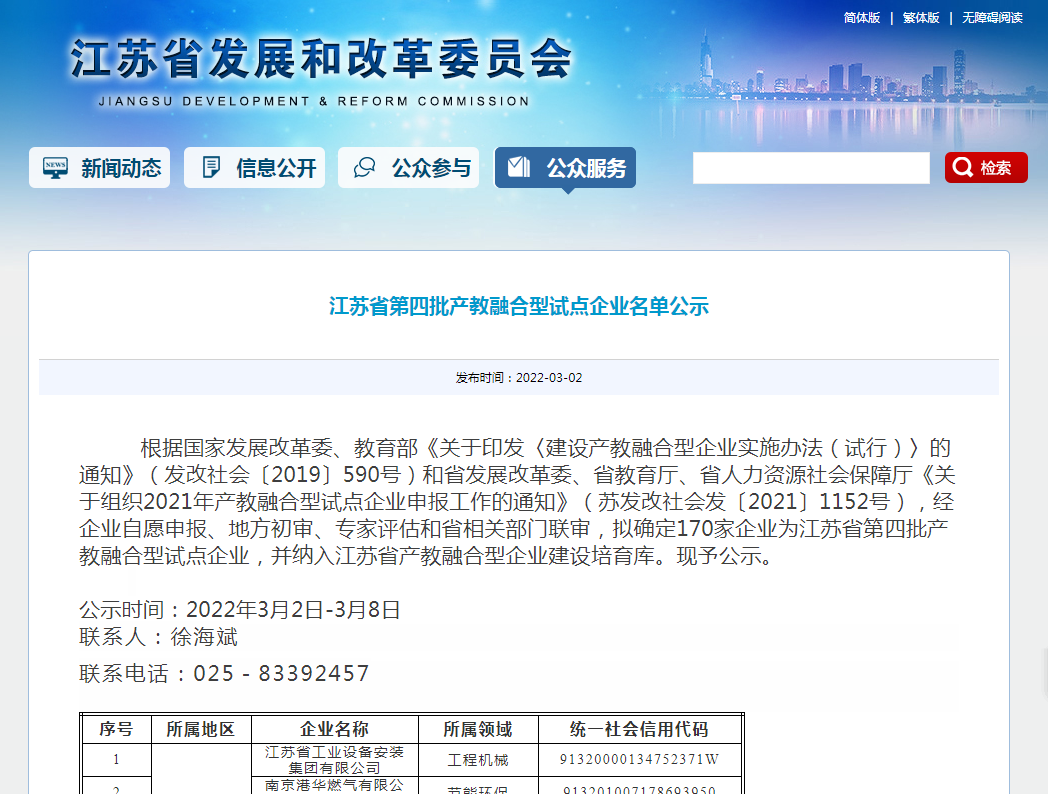
Task: Click the 统一社会信用代码 table header
Action: click(640, 729)
